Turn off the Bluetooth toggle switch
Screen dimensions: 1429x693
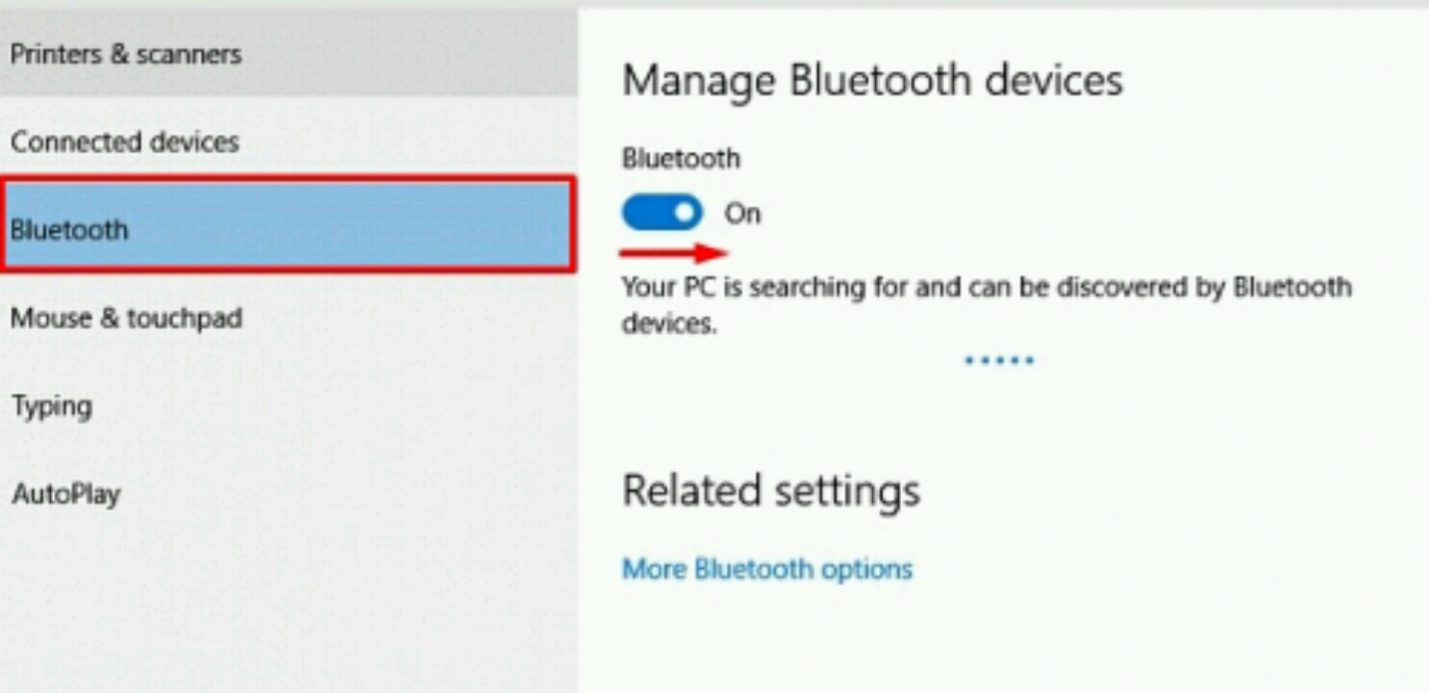[662, 213]
